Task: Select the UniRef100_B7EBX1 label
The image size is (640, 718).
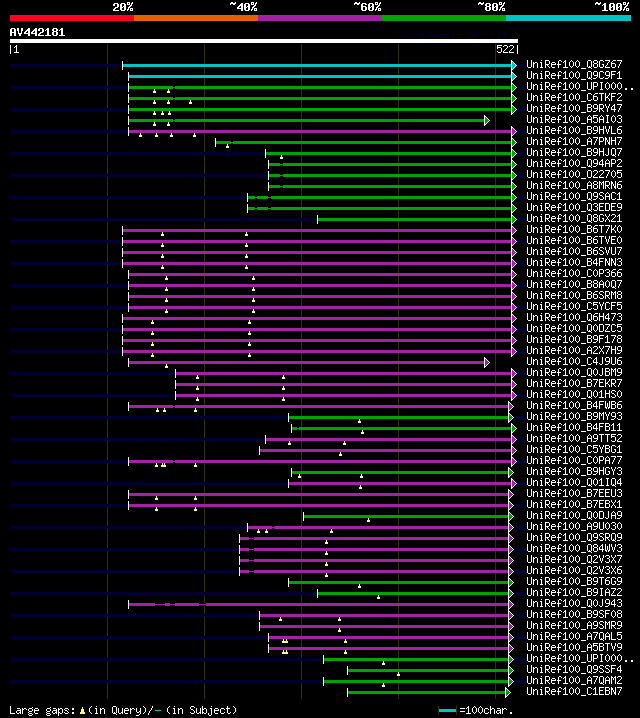Action: [574, 504]
